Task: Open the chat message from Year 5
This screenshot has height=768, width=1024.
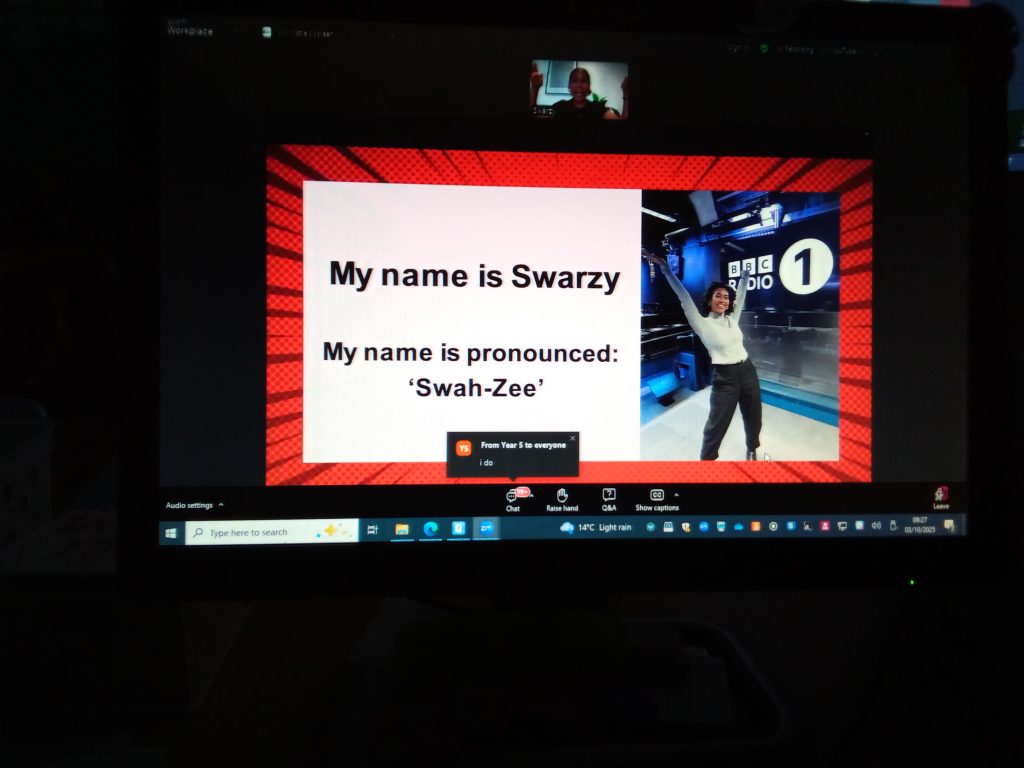Action: pos(515,455)
